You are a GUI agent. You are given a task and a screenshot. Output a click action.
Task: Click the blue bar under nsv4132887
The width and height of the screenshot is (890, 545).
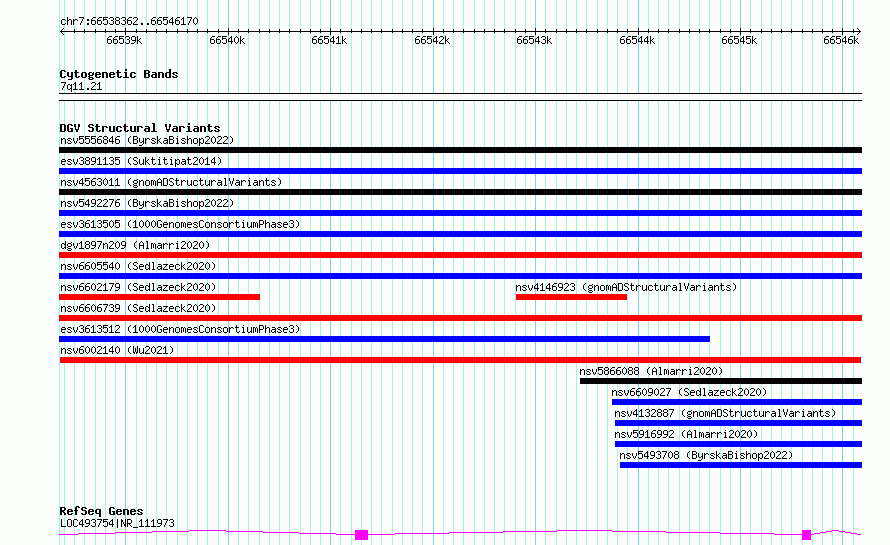click(738, 423)
